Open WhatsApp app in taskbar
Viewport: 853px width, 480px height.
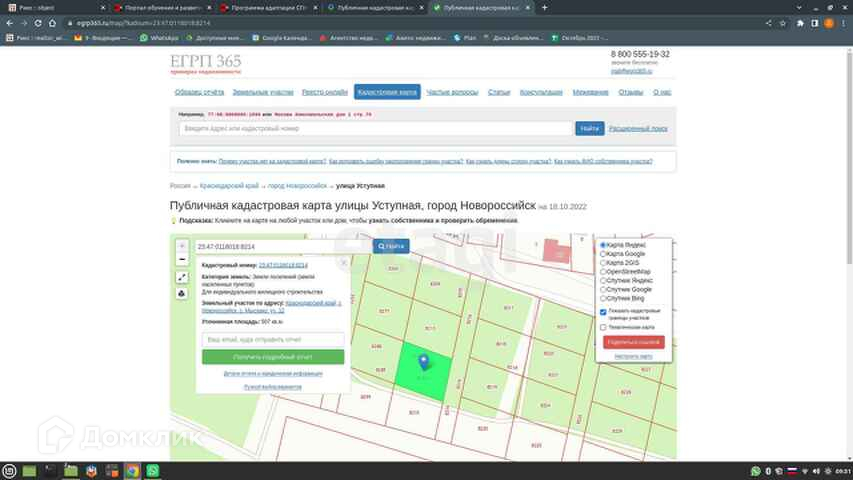153,471
